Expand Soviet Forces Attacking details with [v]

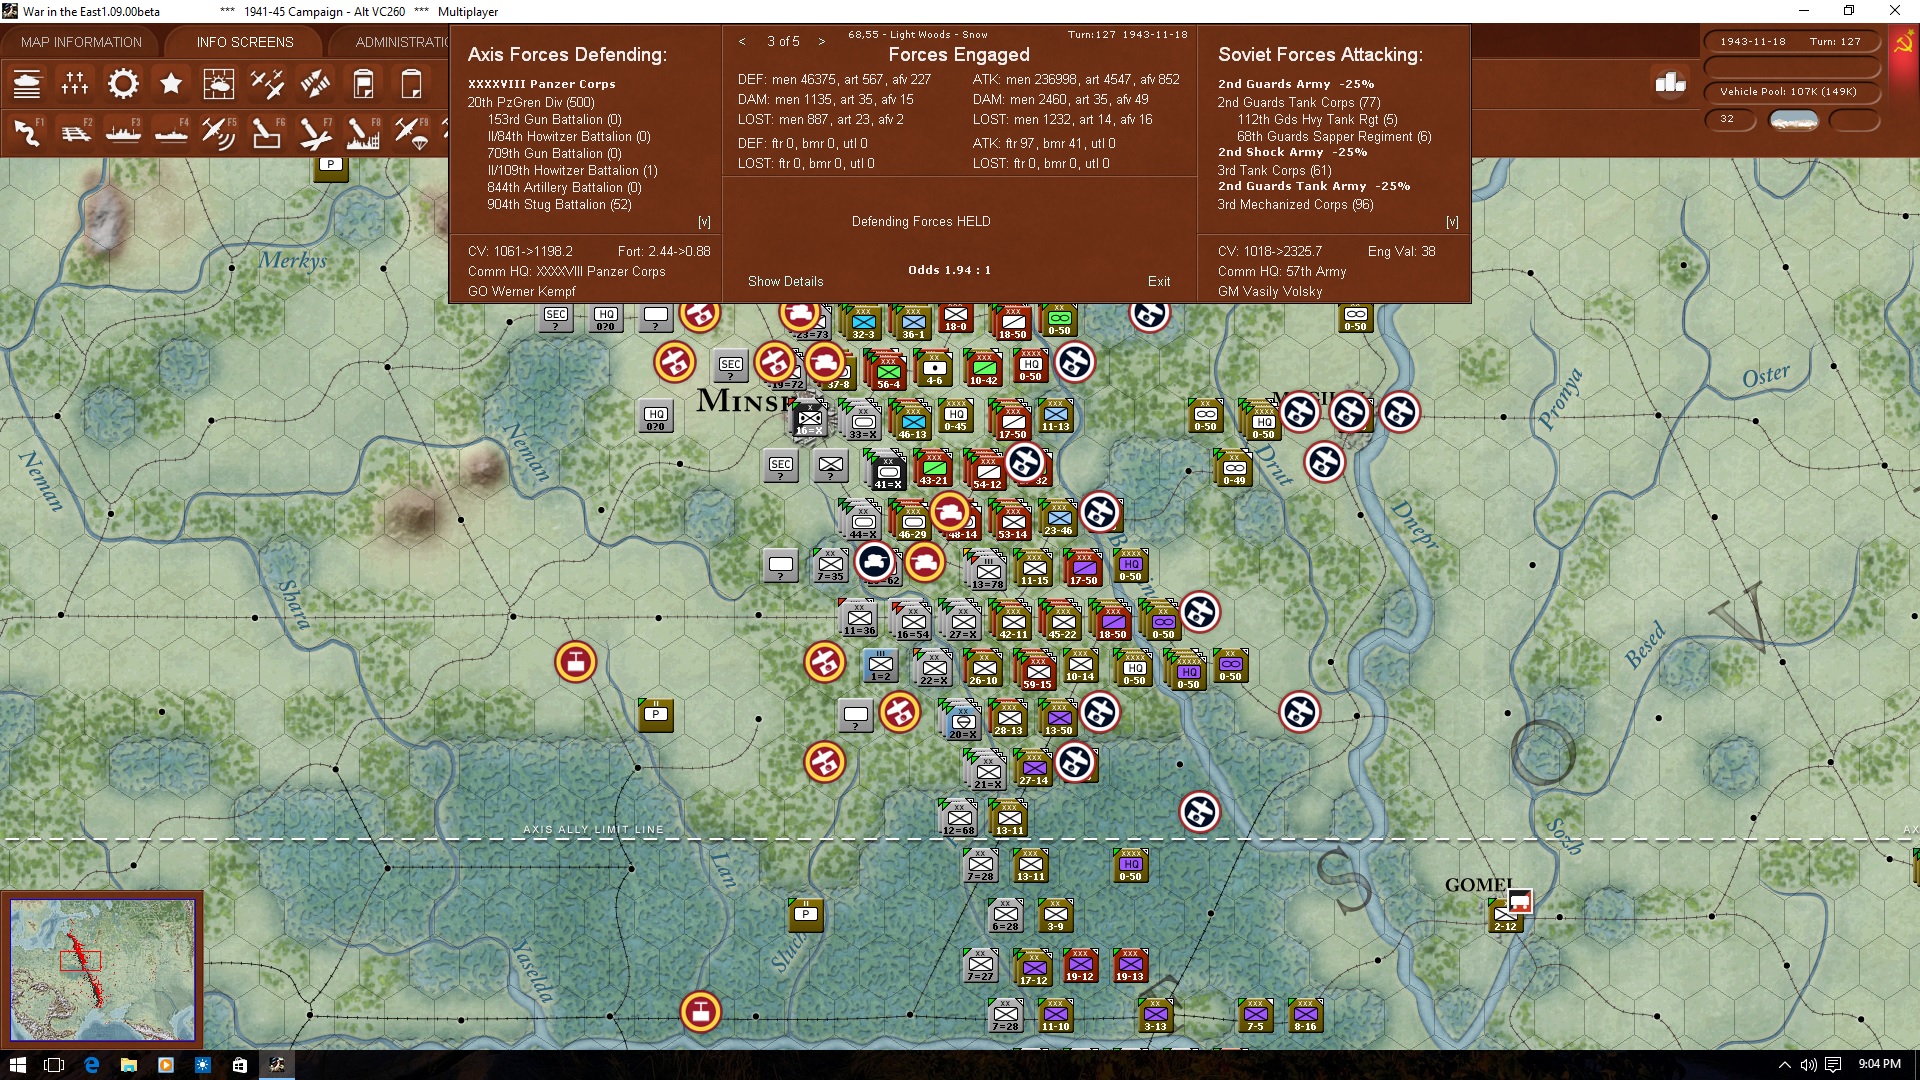point(1452,221)
